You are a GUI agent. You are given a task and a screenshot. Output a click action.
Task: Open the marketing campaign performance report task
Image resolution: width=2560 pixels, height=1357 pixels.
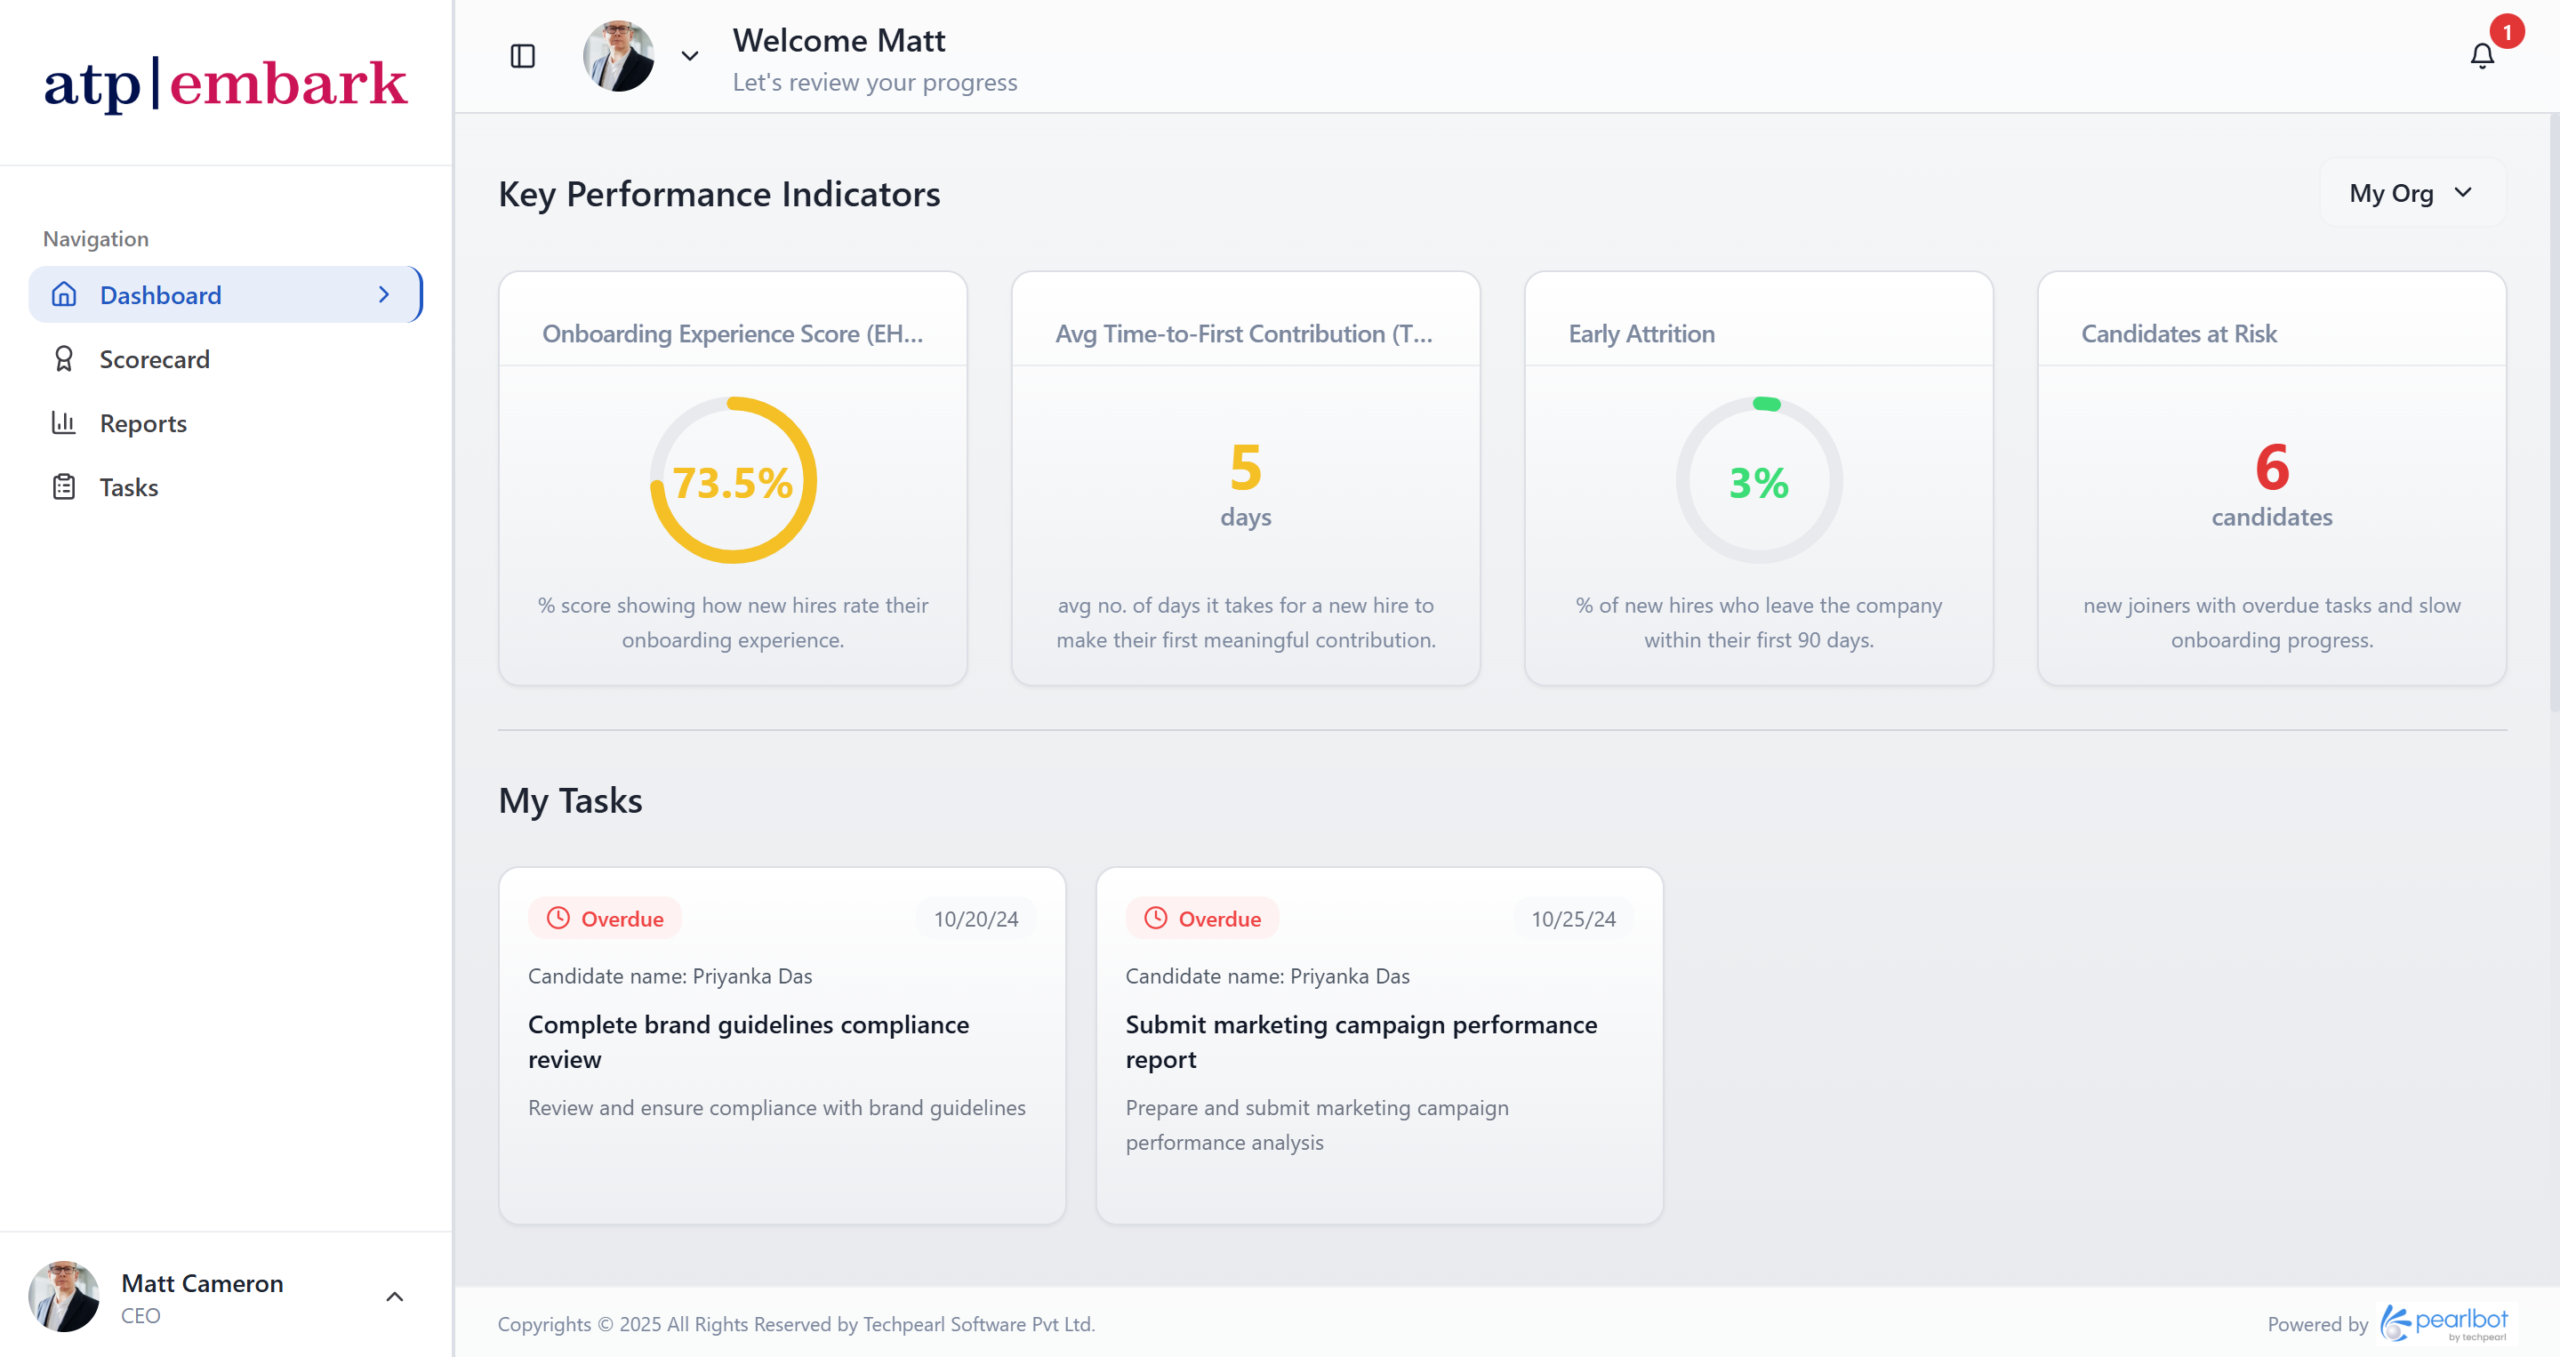(x=1360, y=1041)
